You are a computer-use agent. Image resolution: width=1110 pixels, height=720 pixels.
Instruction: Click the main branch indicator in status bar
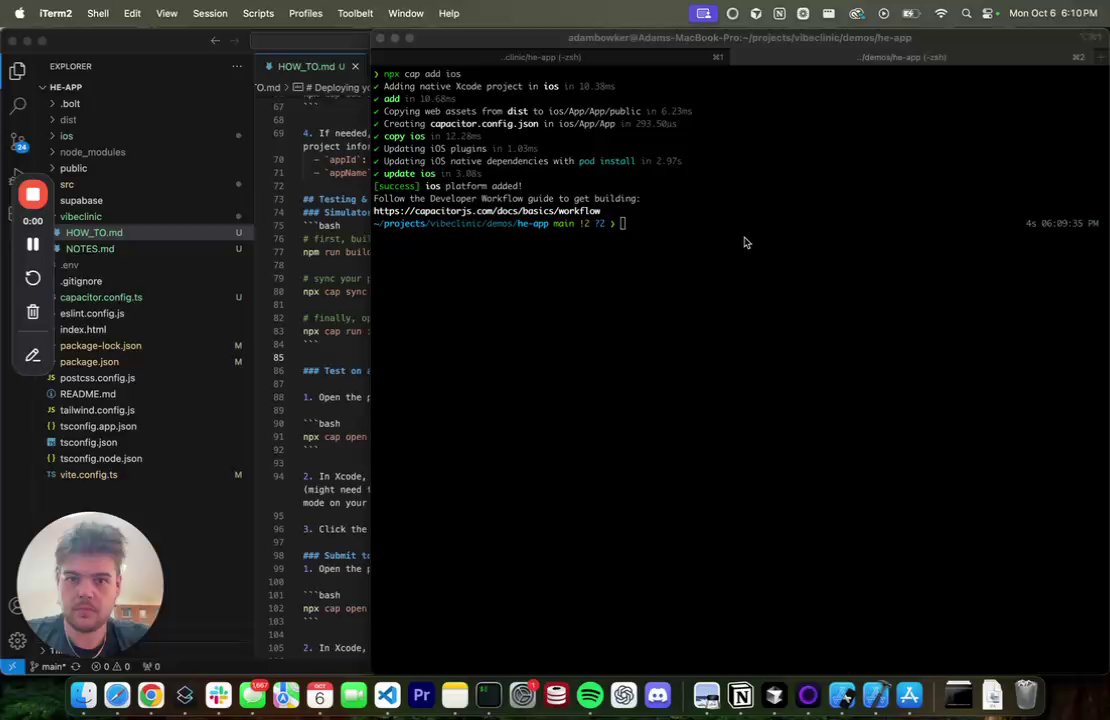point(48,667)
